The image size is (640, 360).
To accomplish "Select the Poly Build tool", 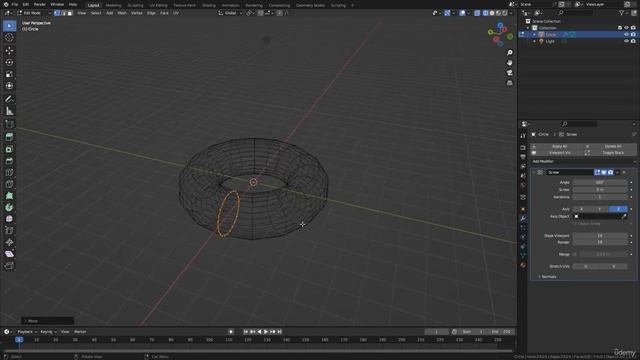I will [x=9, y=196].
